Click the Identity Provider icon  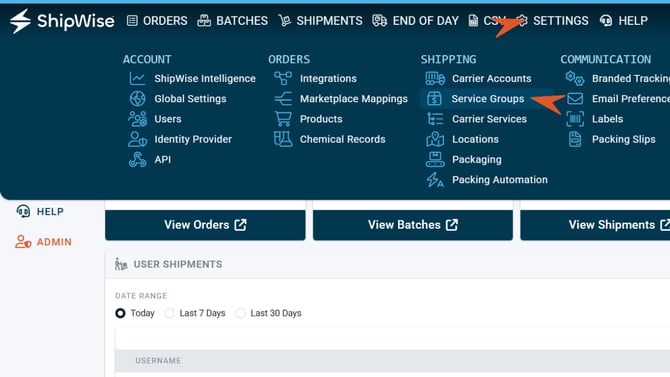pos(138,139)
